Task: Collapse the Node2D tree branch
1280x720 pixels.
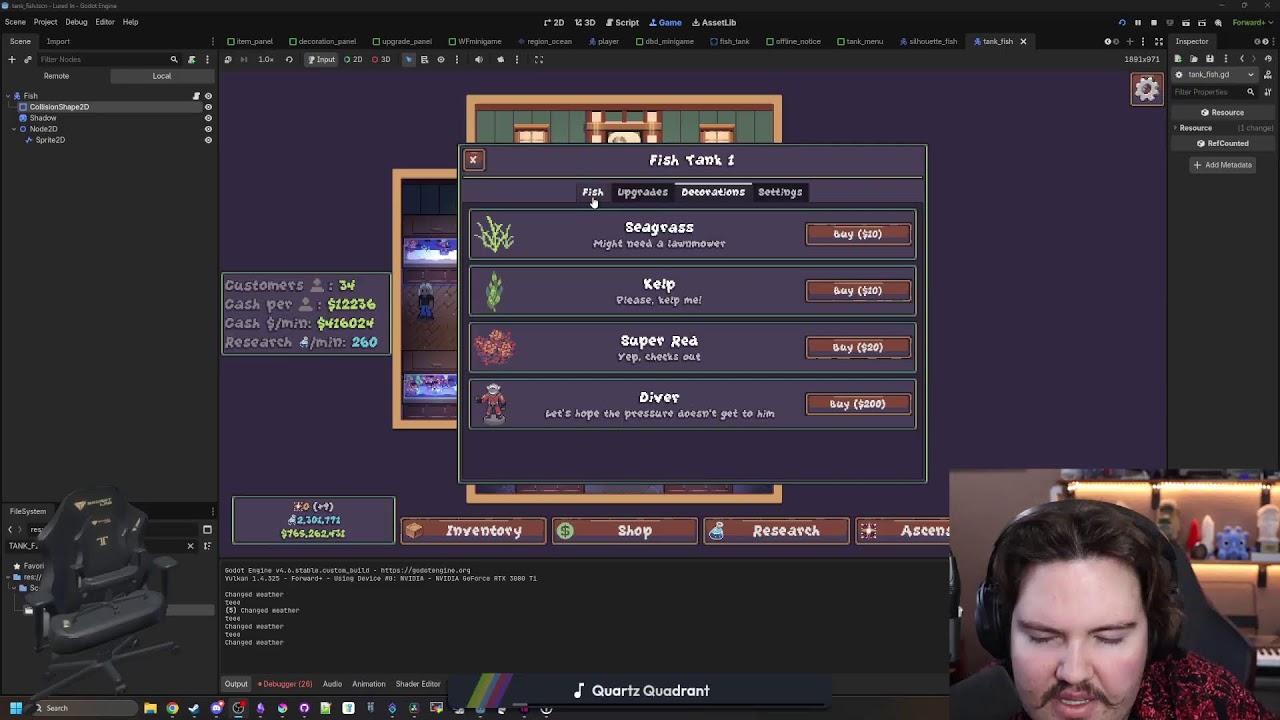Action: [x=15, y=129]
